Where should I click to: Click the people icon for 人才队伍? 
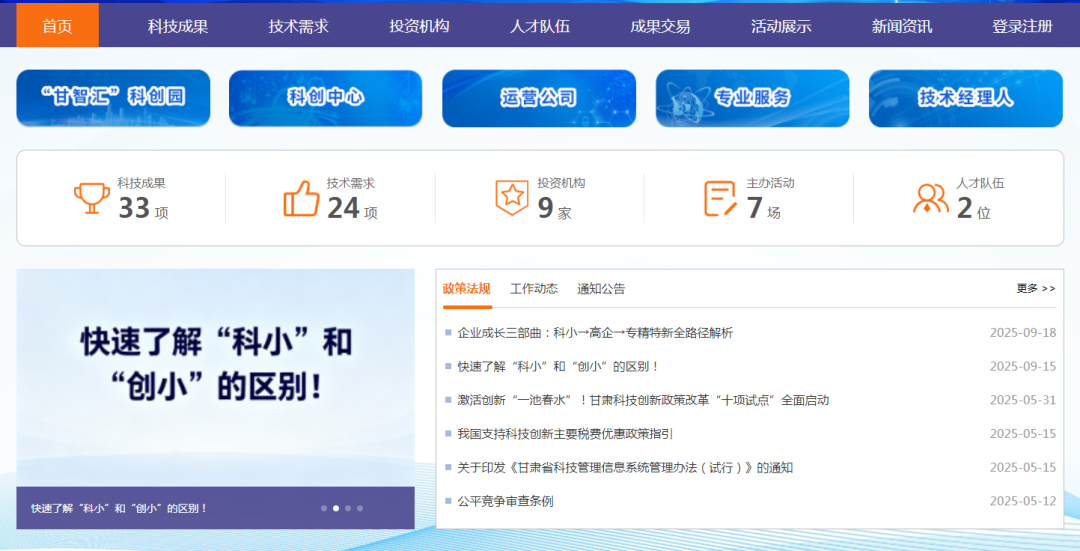[930, 198]
